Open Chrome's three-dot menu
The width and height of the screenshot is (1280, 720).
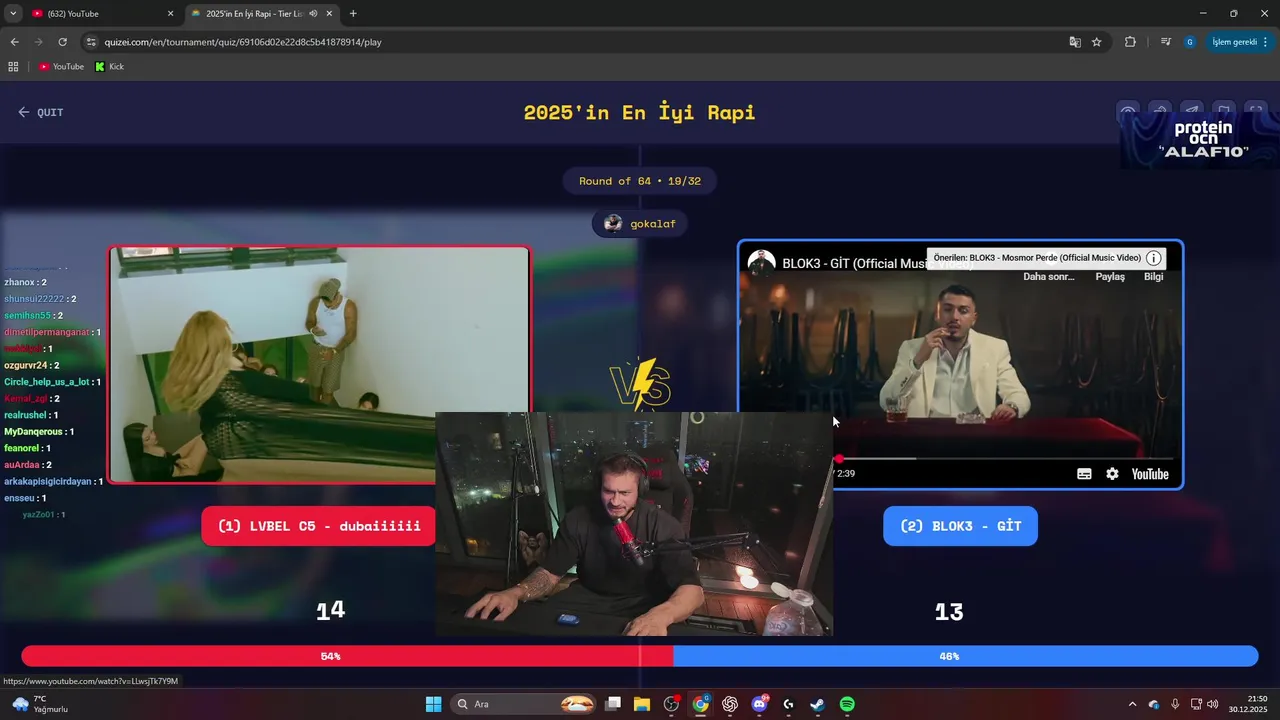1266,42
